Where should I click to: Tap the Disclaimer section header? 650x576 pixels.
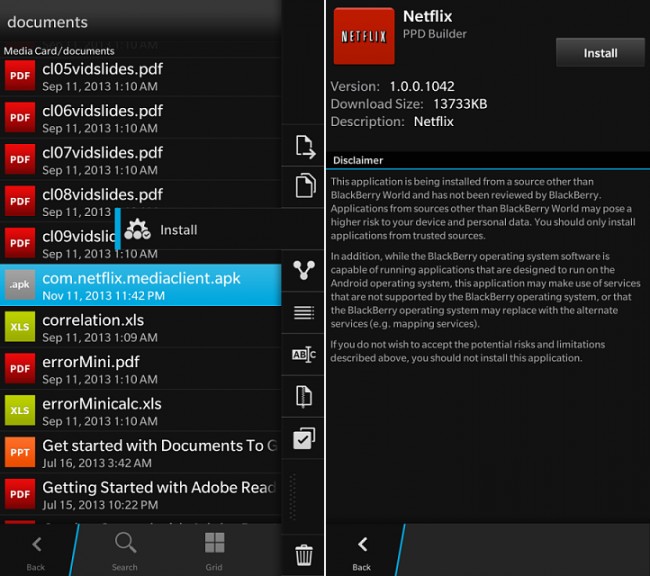click(358, 160)
